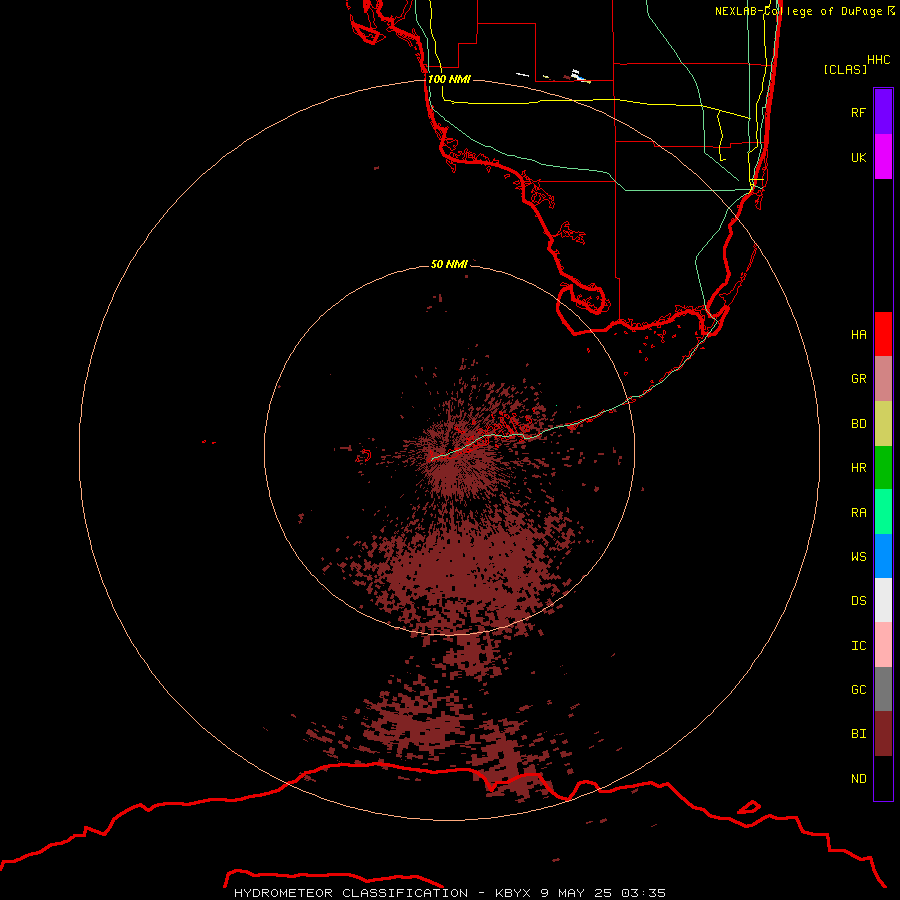The height and width of the screenshot is (900, 900).
Task: Click the 'ND' legend label
Action: click(859, 779)
